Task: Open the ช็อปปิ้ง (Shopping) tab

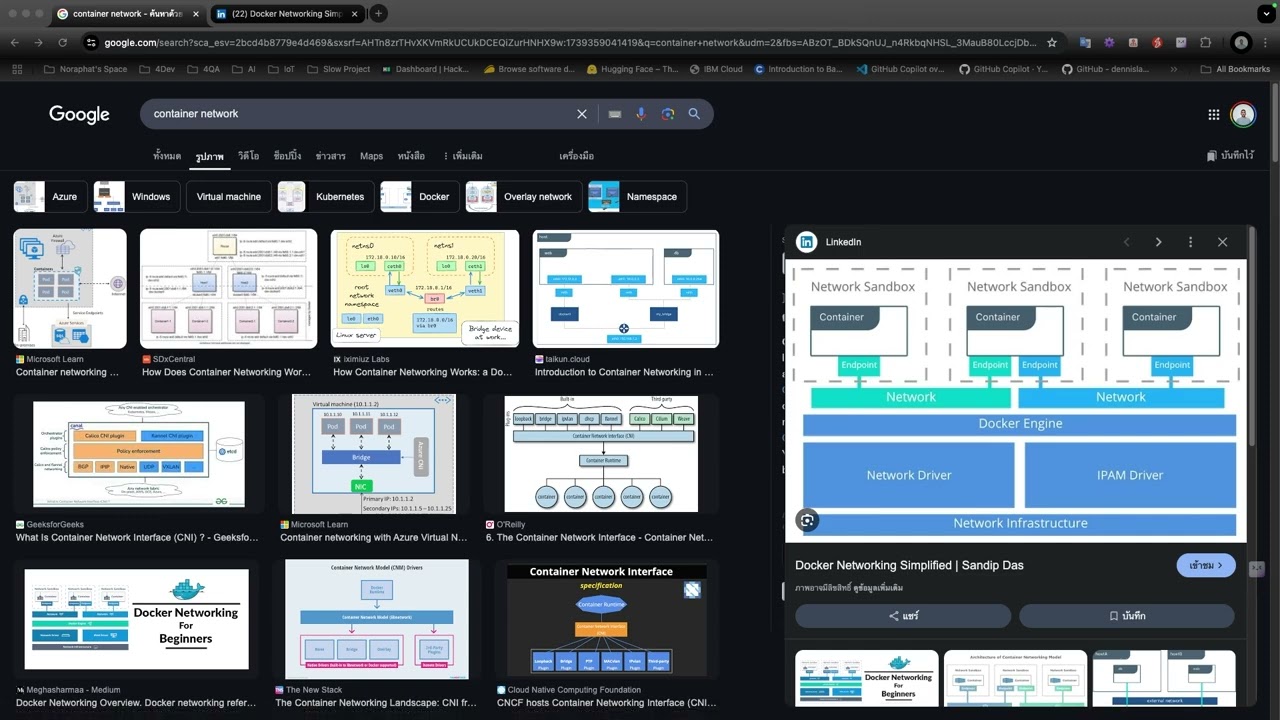Action: tap(287, 156)
